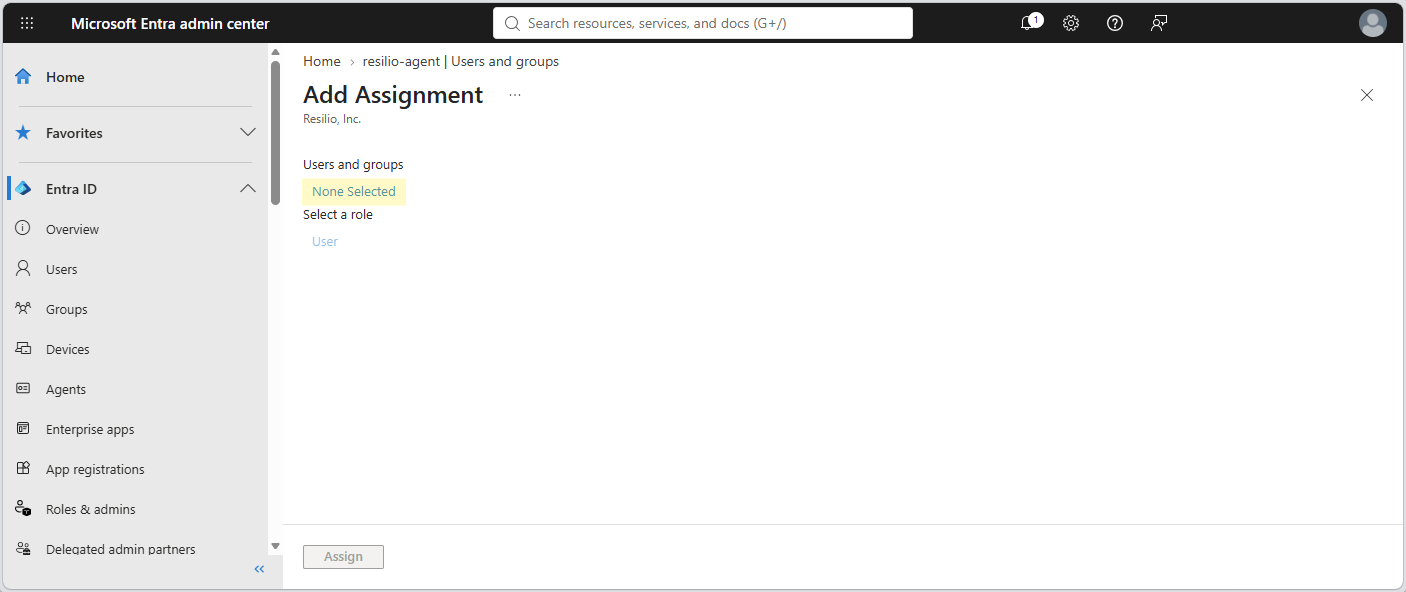The width and height of the screenshot is (1406, 592).
Task: Open the portal menu waffle icon
Action: point(27,23)
